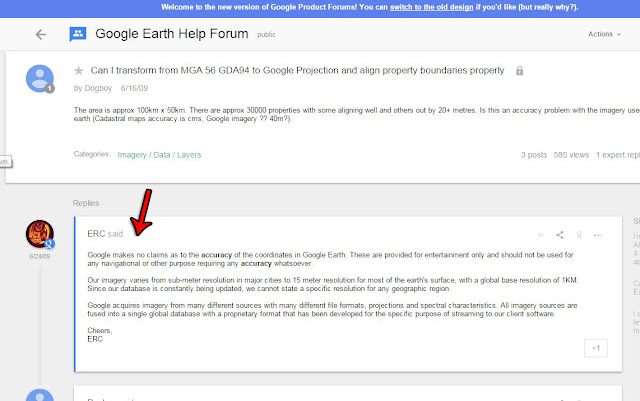The image size is (640, 401).
Task: Click the '3 posts' count
Action: [x=534, y=155]
